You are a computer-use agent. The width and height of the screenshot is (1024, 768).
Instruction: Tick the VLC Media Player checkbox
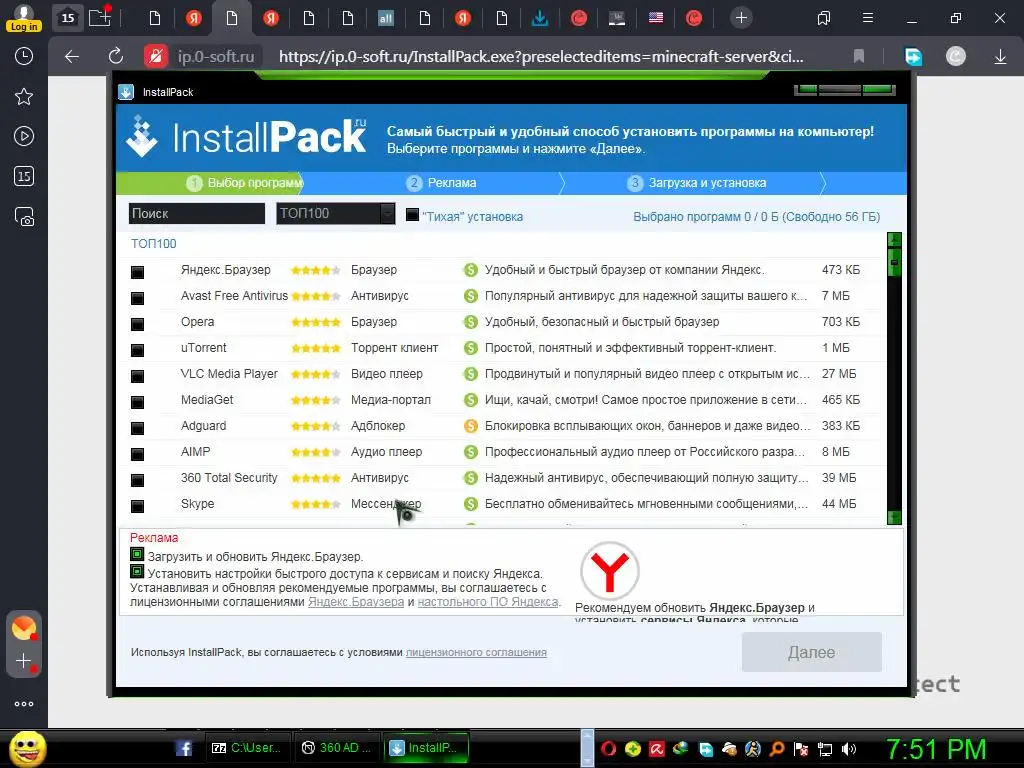click(x=137, y=376)
